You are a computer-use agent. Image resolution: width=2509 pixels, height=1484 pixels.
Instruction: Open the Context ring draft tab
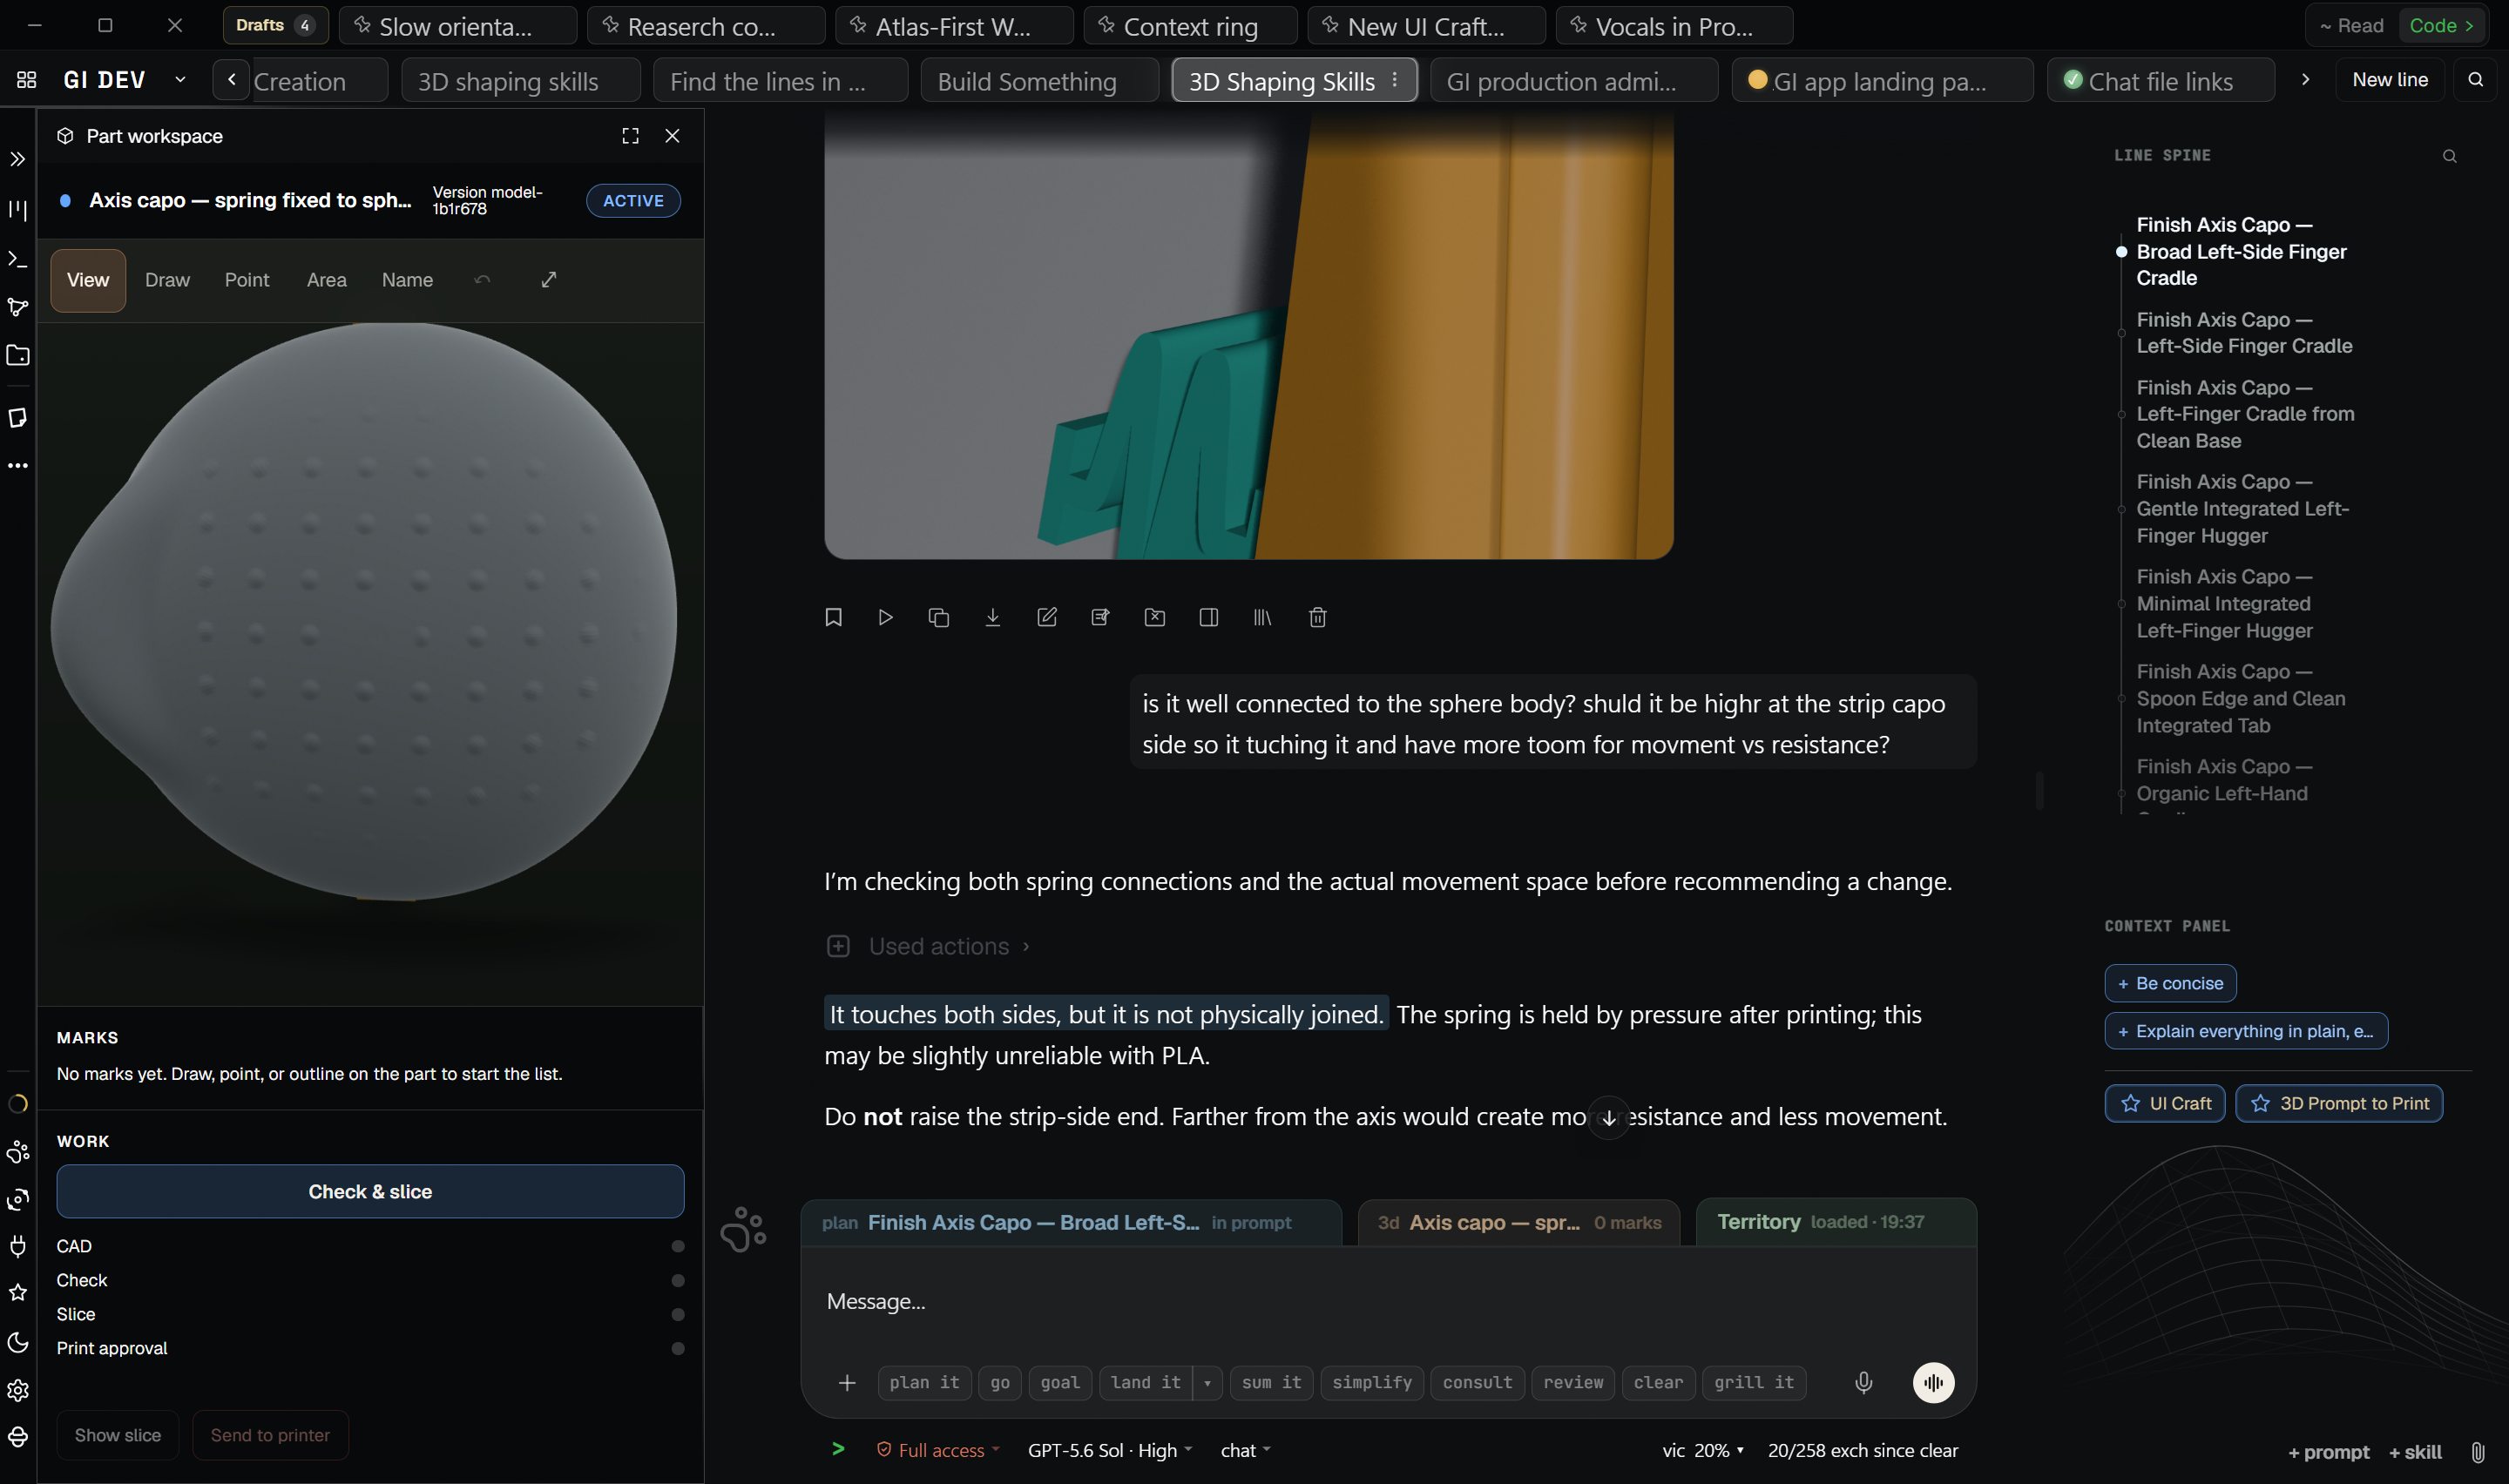(1190, 26)
